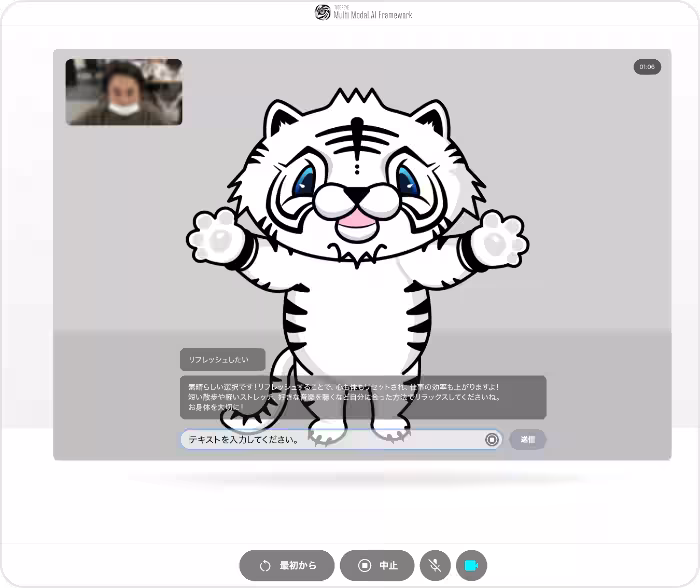This screenshot has width=700, height=588.
Task: Click the user message リフレッシュしたい
Action: click(222, 359)
